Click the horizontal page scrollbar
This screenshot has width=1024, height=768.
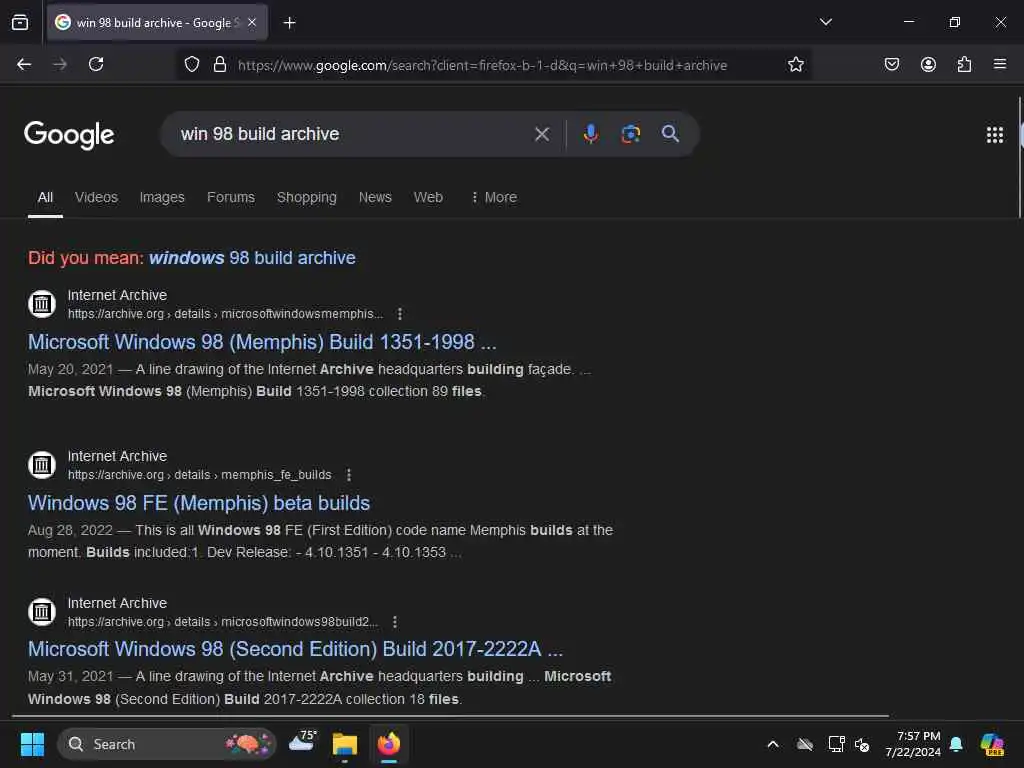[451, 716]
